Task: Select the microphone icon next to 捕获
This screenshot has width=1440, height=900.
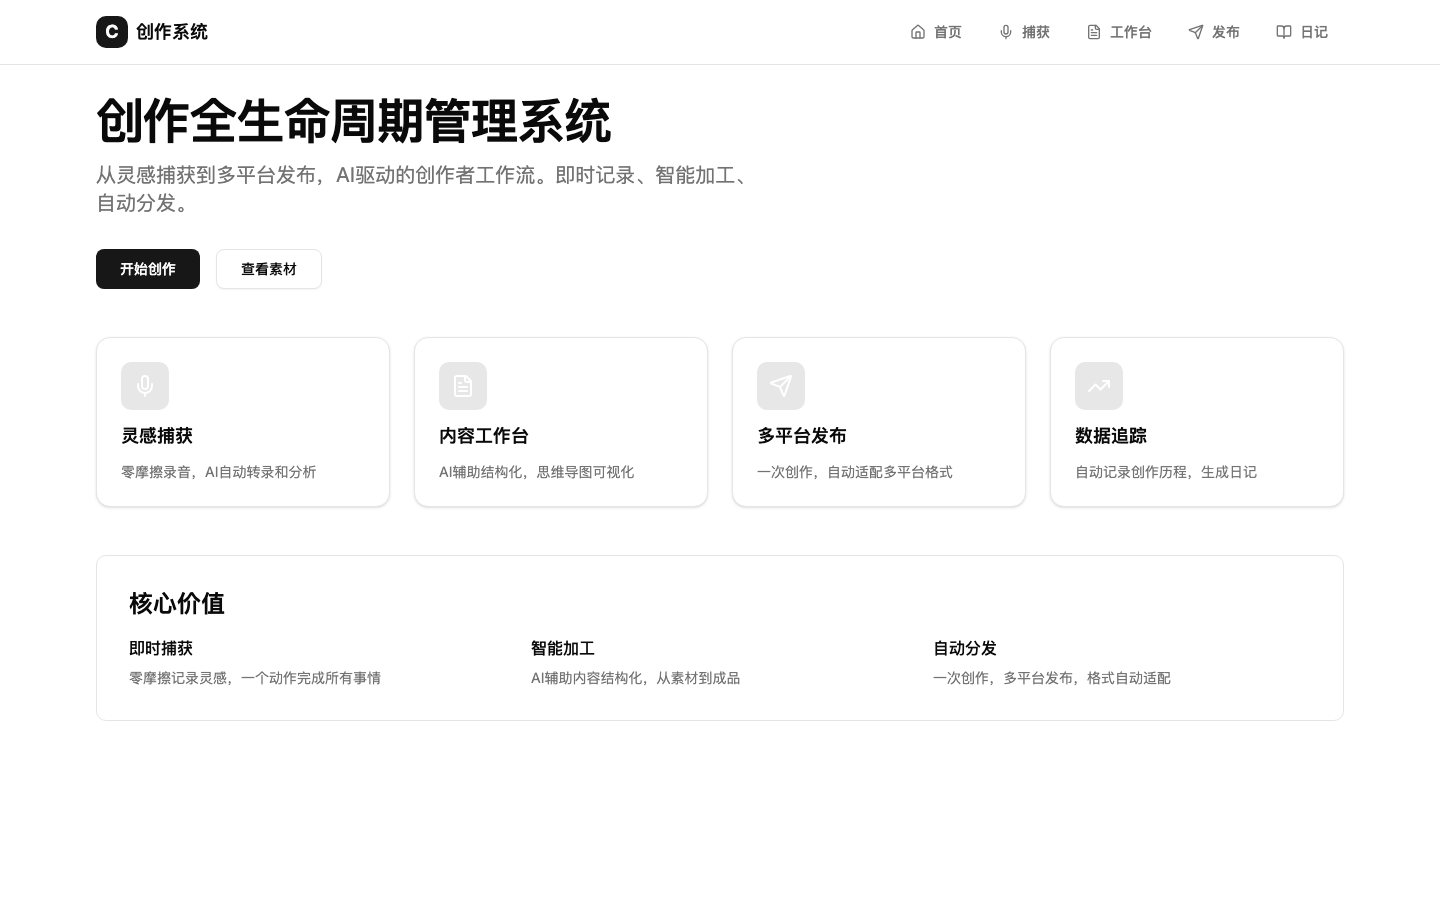Action: tap(1006, 32)
